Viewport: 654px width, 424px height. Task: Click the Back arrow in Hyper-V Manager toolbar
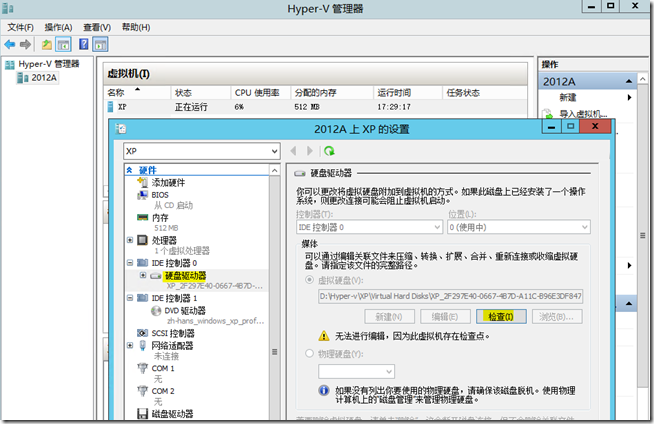coord(10,44)
